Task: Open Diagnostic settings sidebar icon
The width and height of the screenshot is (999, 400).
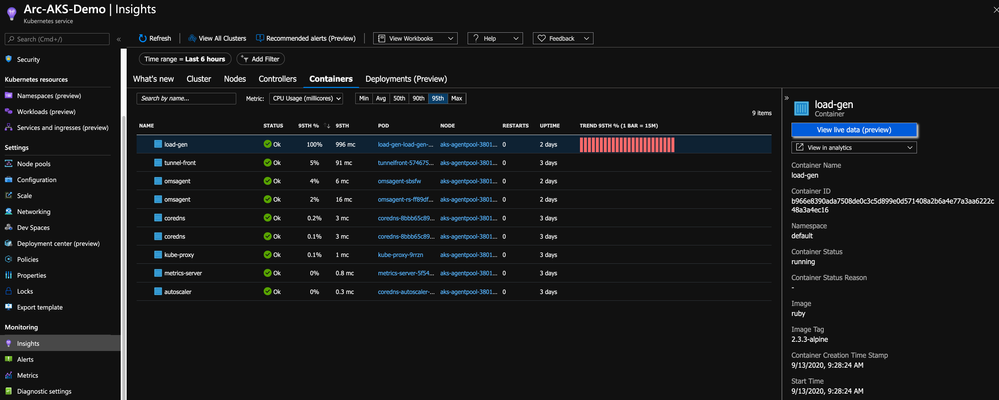Action: pos(9,391)
